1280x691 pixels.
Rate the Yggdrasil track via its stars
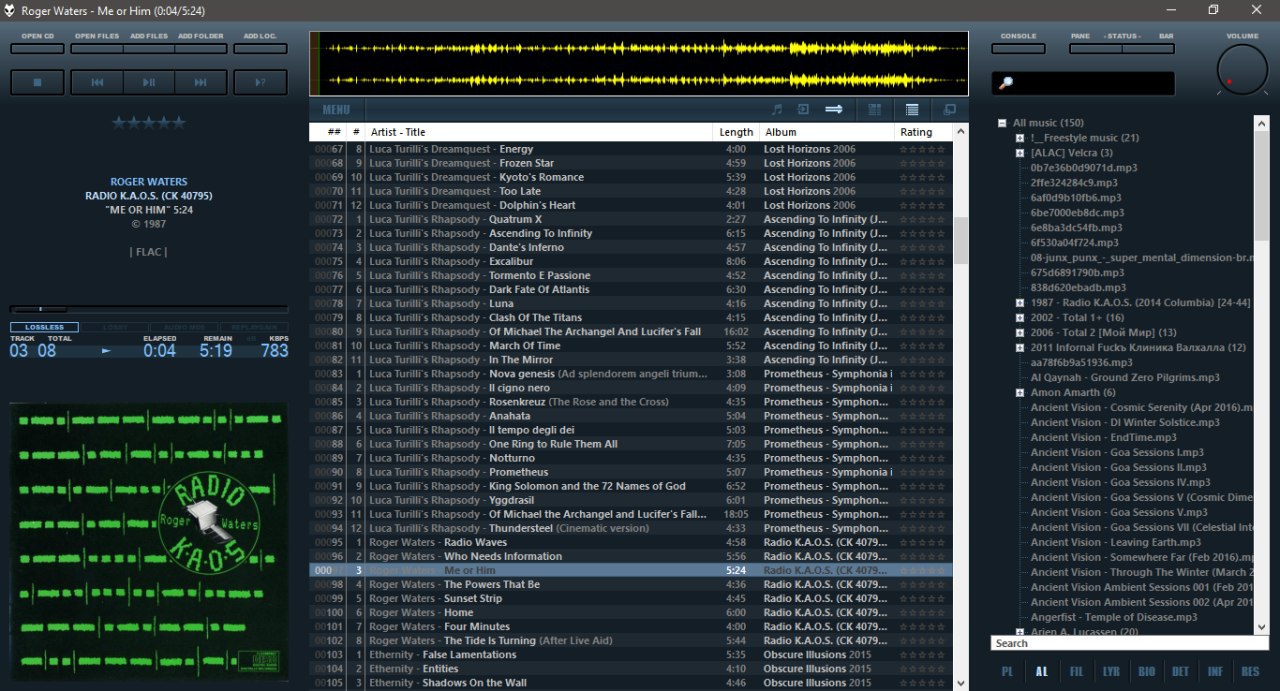pos(921,500)
